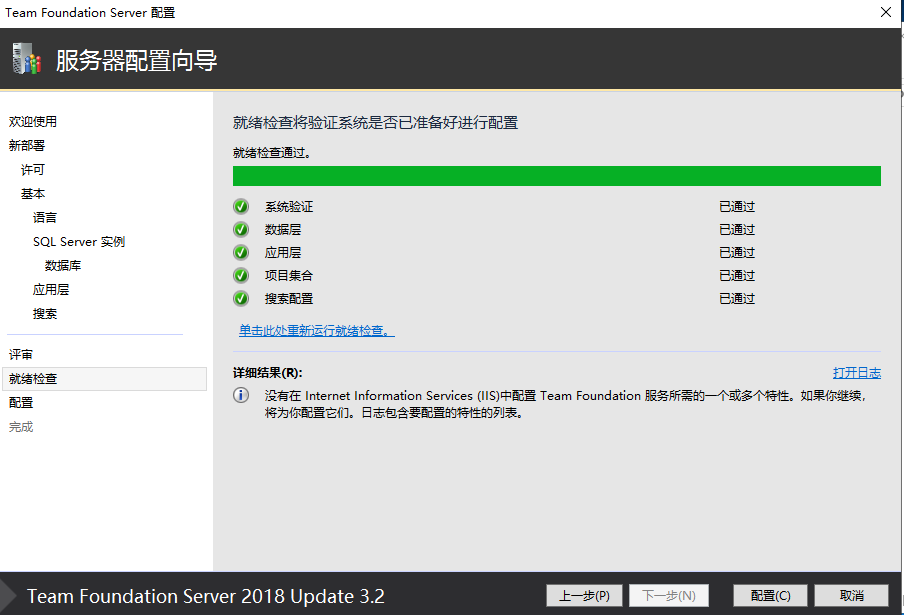Click the green check icon beside 数据层
The height and width of the screenshot is (615, 904).
coord(241,229)
